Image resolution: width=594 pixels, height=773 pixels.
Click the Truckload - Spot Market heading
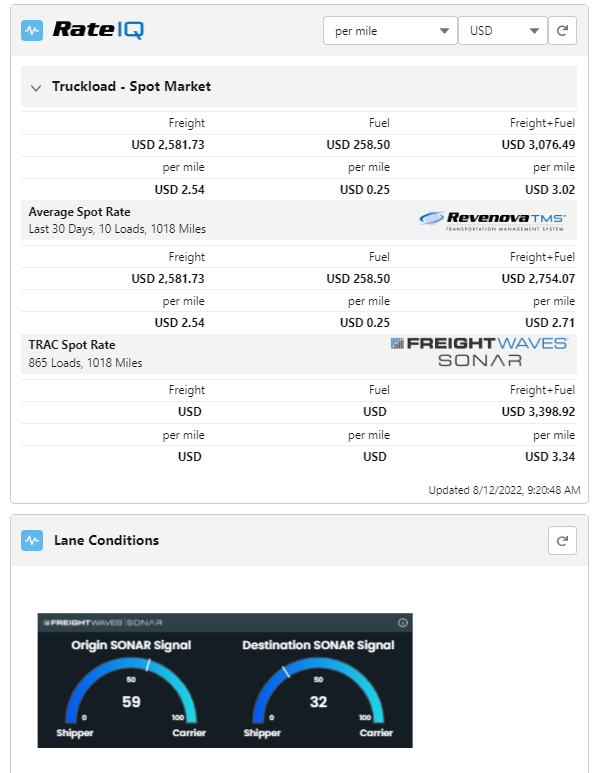132,86
